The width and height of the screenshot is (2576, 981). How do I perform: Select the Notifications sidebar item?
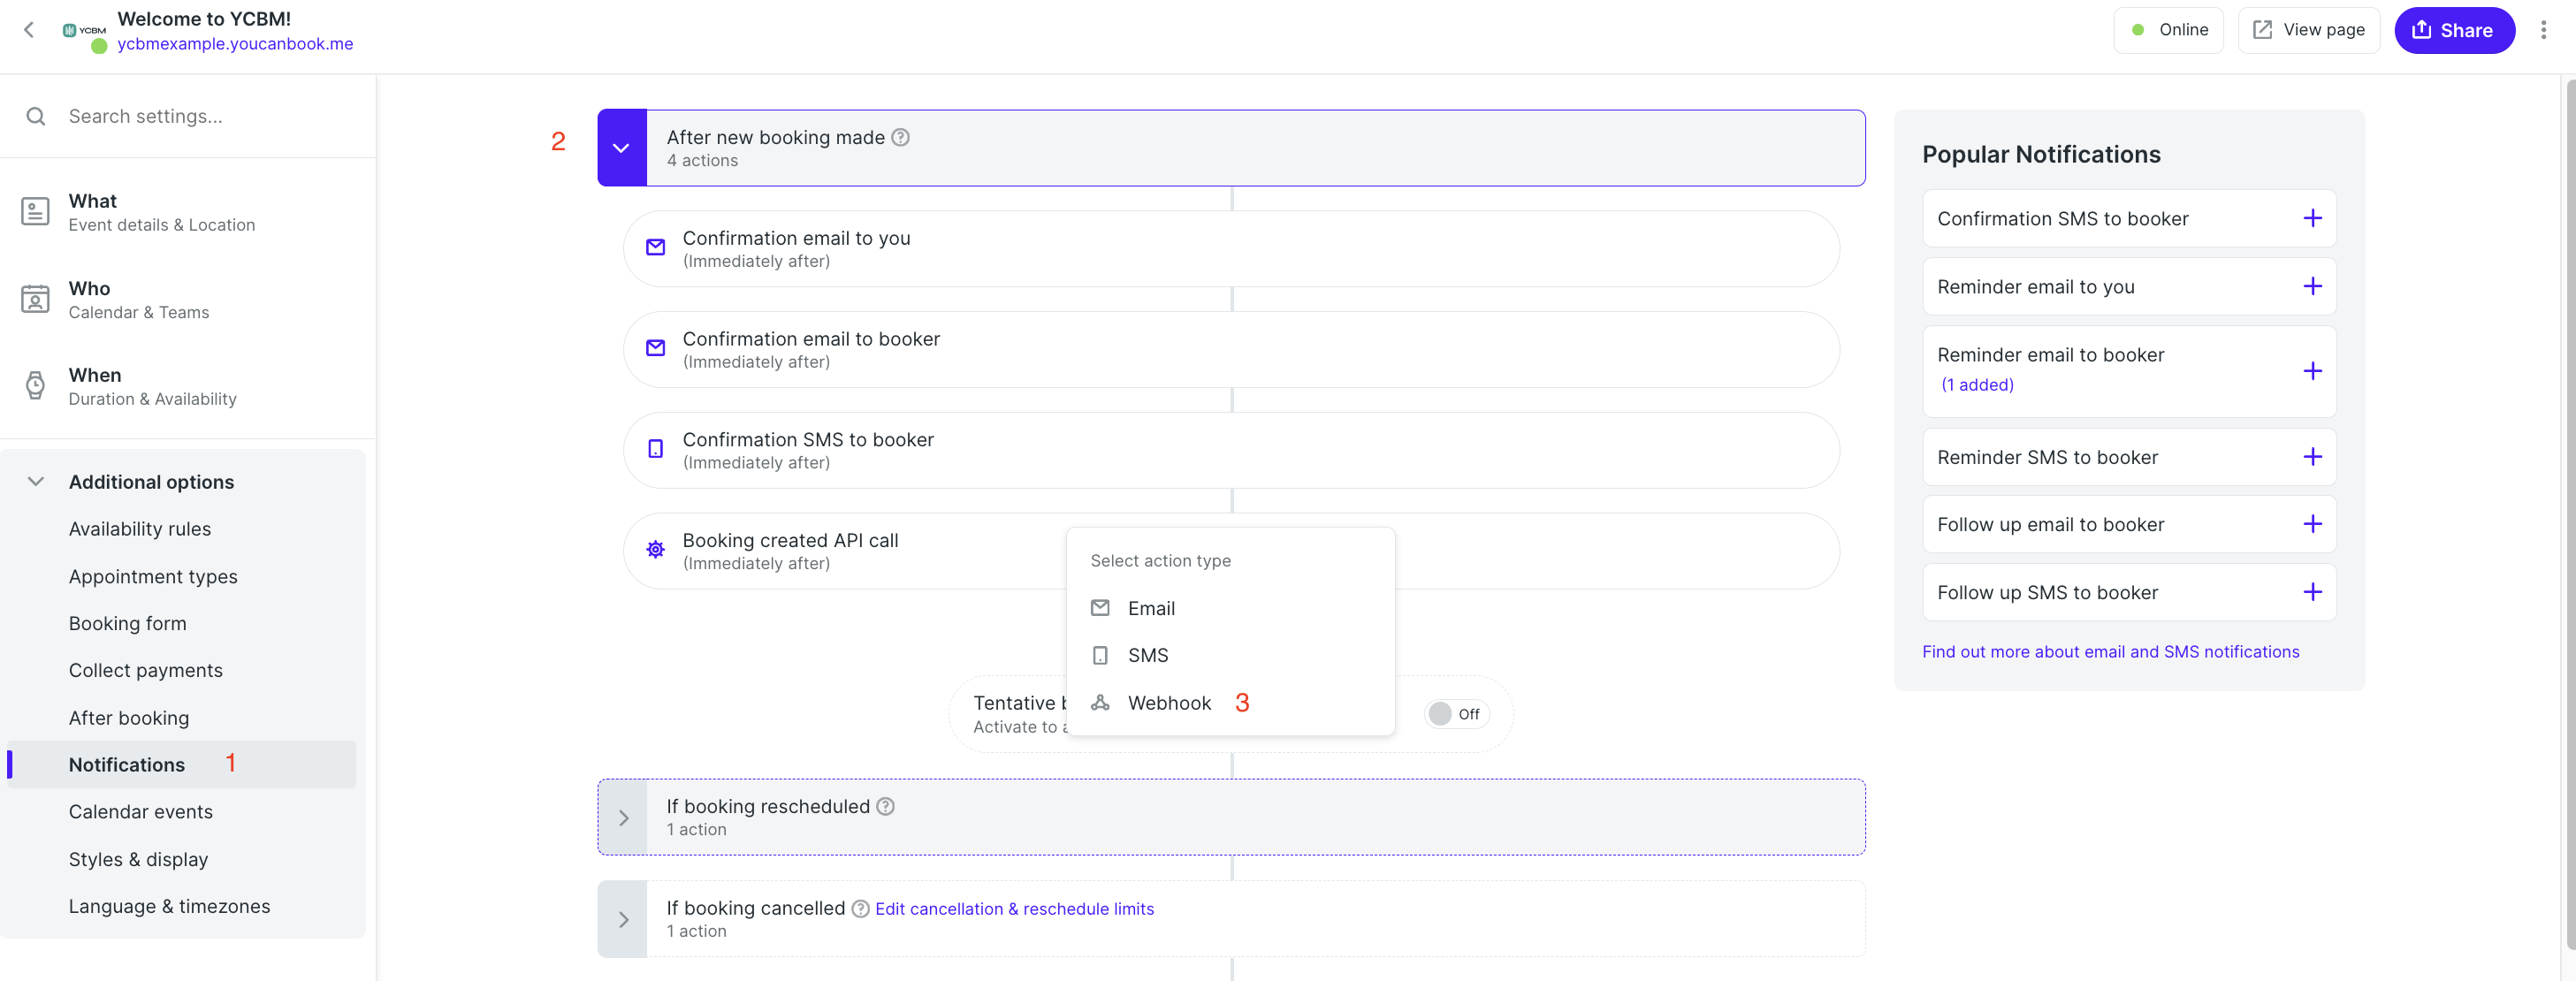coord(182,765)
